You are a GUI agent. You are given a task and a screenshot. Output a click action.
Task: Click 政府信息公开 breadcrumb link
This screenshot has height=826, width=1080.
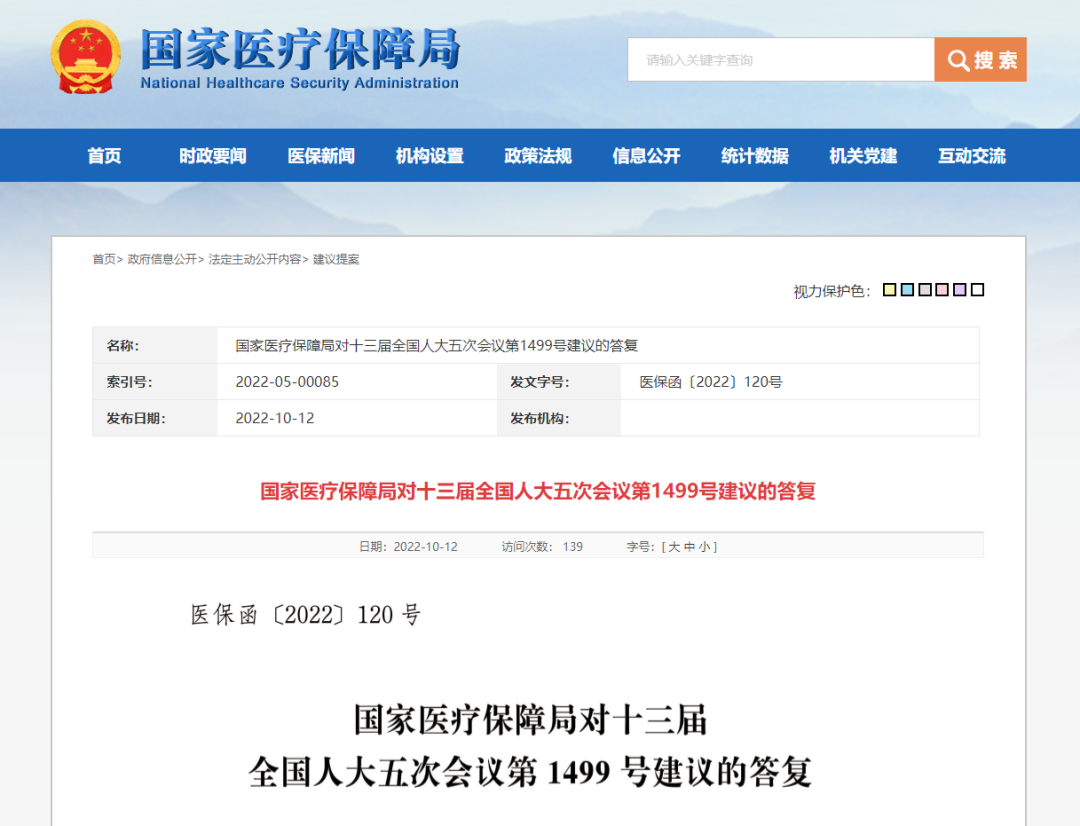tap(162, 259)
